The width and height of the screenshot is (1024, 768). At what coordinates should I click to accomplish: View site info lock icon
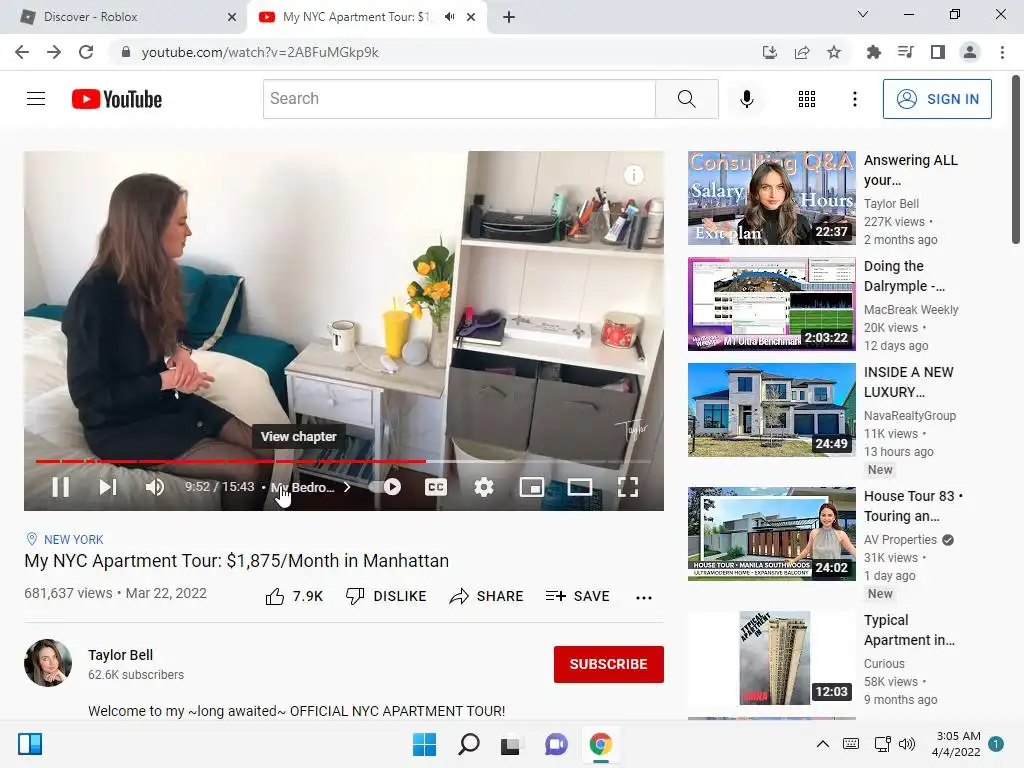[125, 52]
